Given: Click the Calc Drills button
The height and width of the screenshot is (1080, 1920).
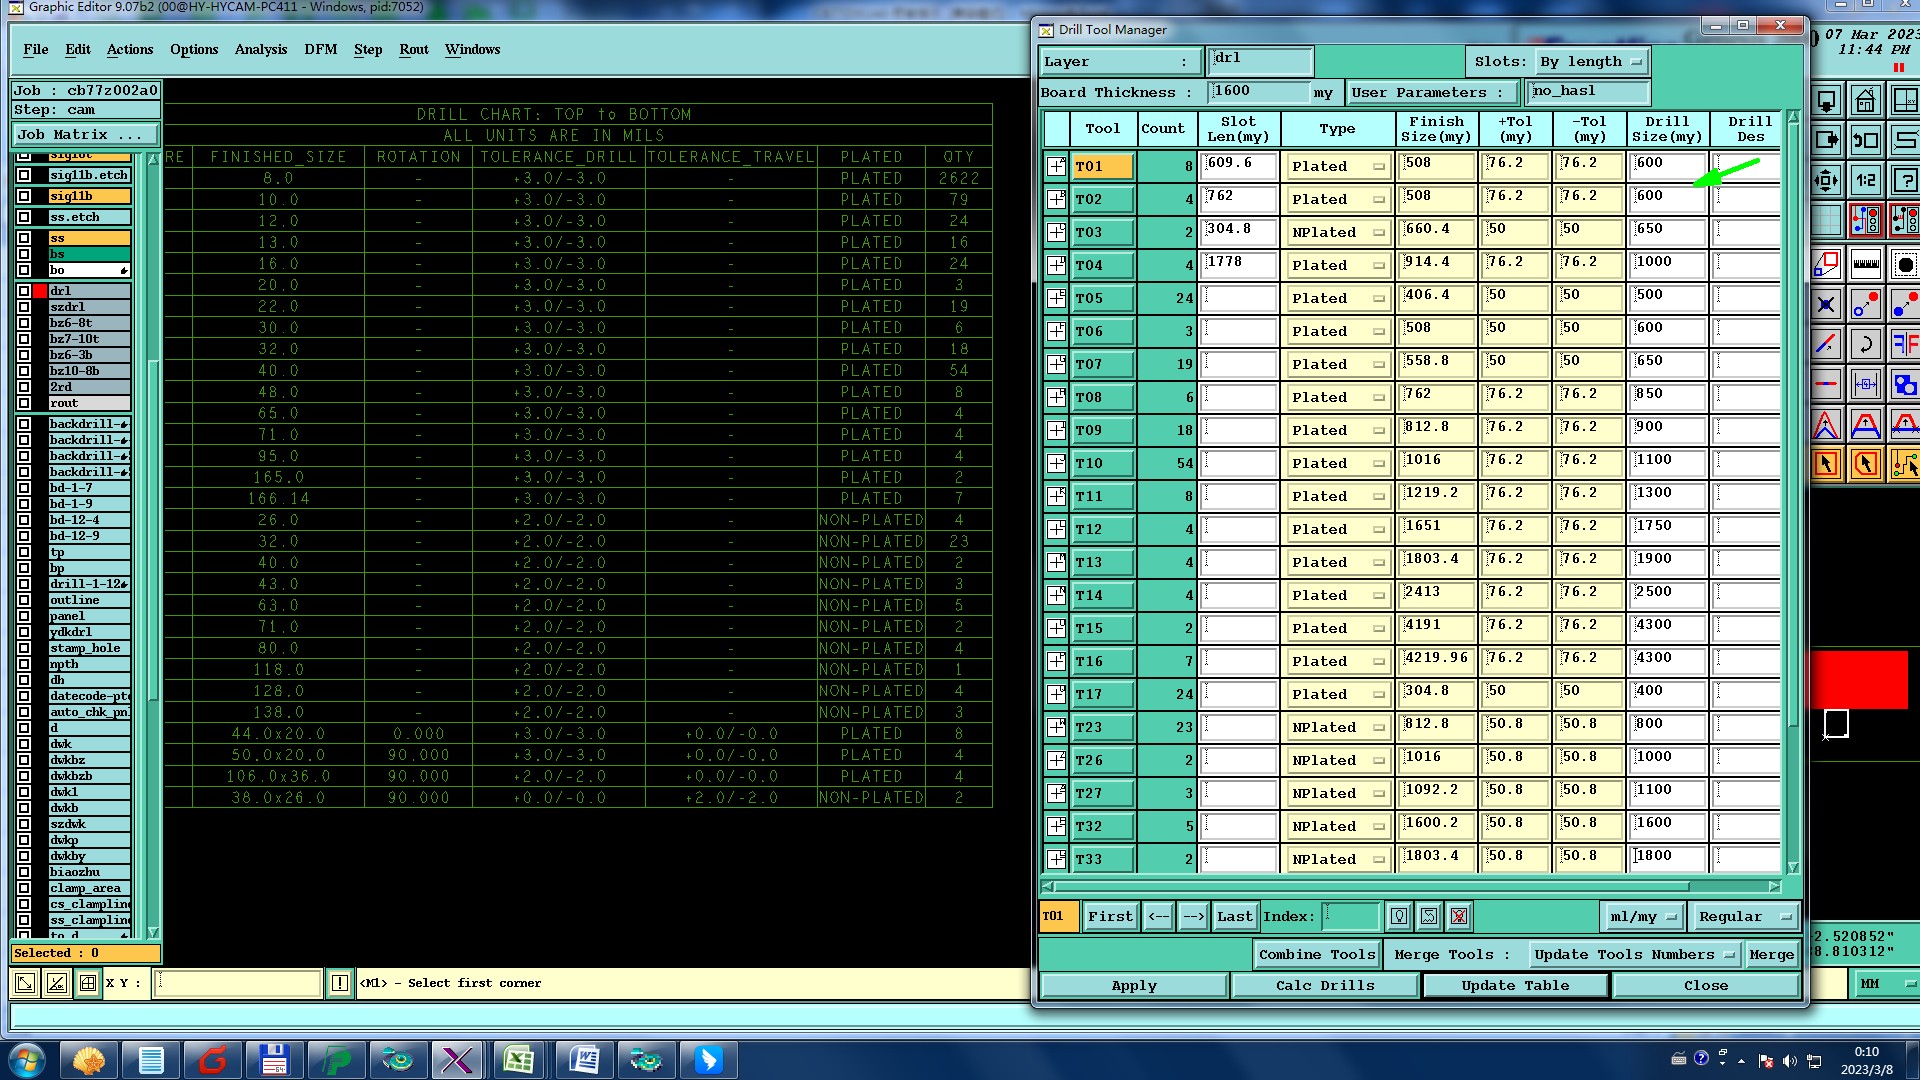Looking at the screenshot, I should [1324, 985].
